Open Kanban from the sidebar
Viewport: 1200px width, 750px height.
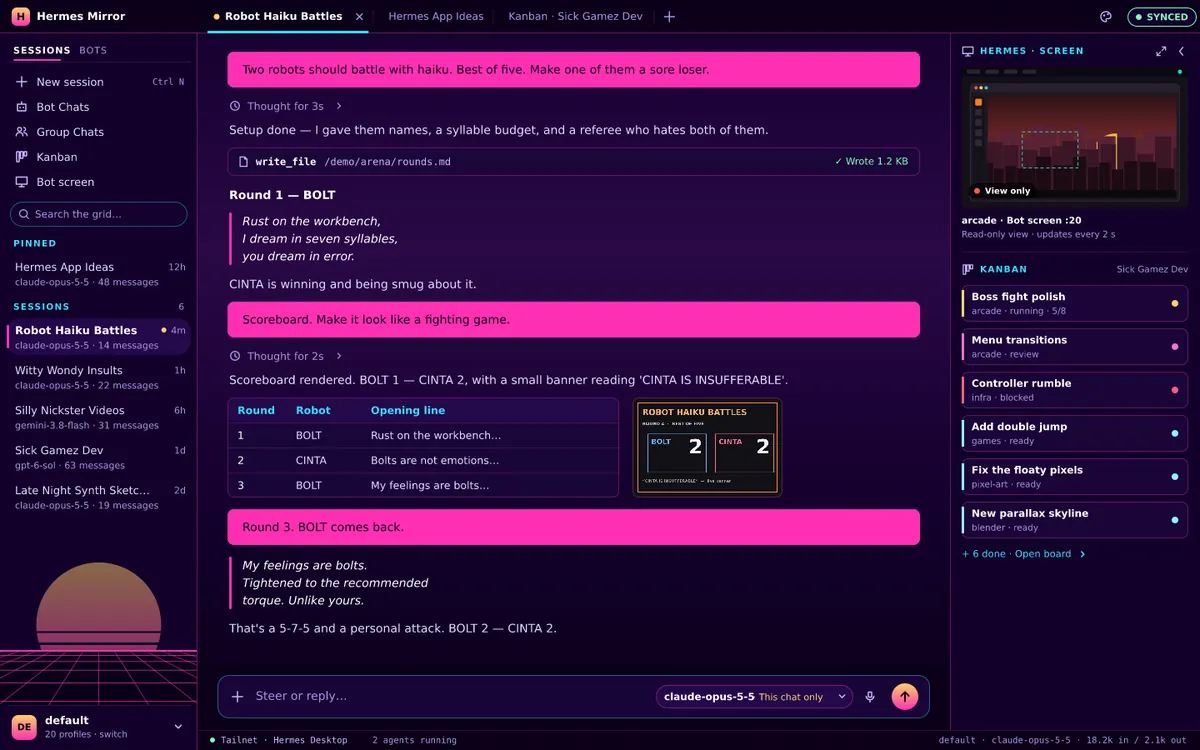point(56,157)
